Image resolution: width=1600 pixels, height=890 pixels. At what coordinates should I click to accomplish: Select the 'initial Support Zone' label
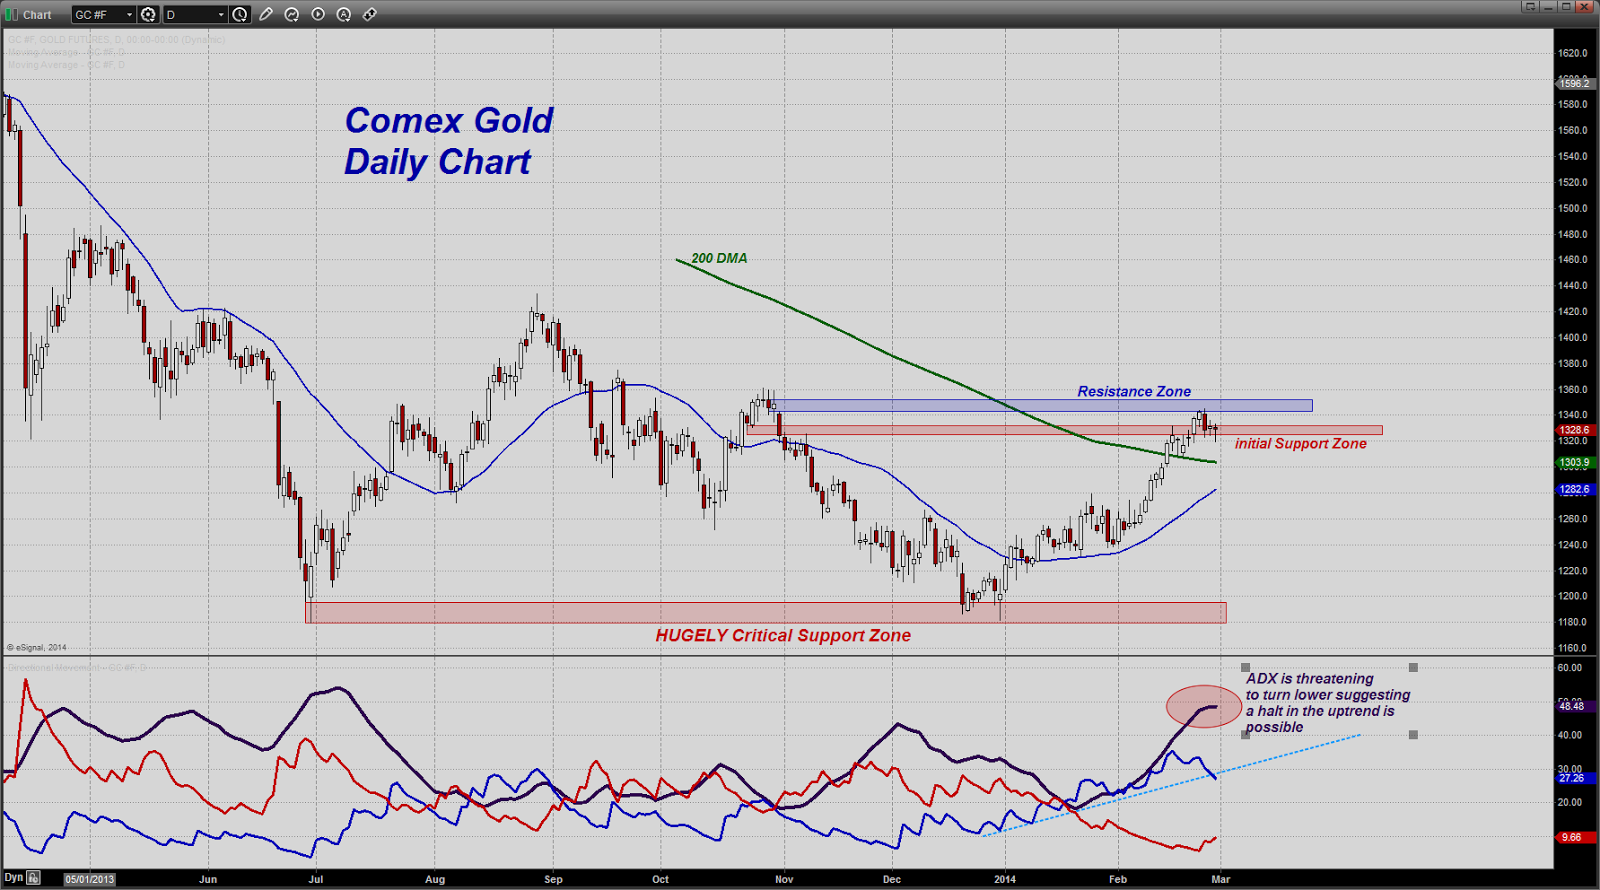tap(1300, 444)
